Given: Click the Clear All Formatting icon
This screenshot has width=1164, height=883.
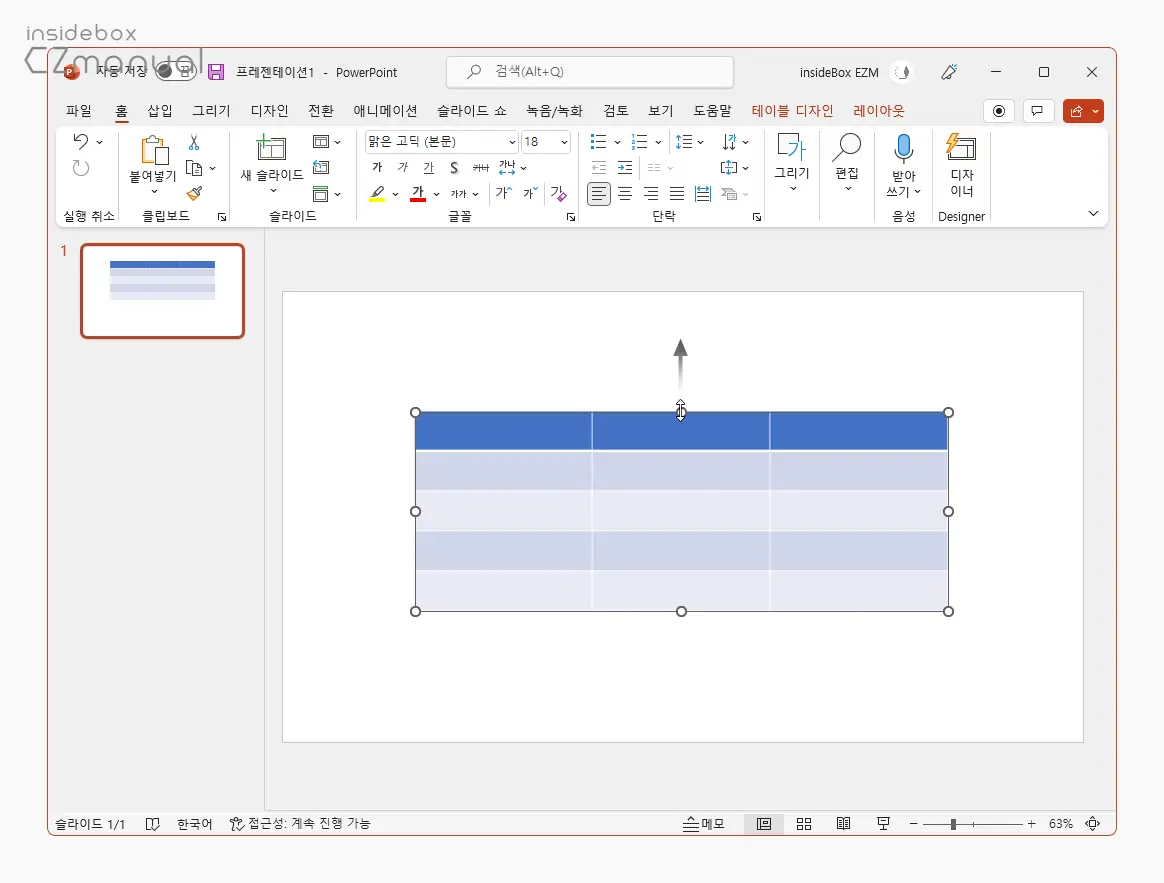Looking at the screenshot, I should click(x=558, y=193).
